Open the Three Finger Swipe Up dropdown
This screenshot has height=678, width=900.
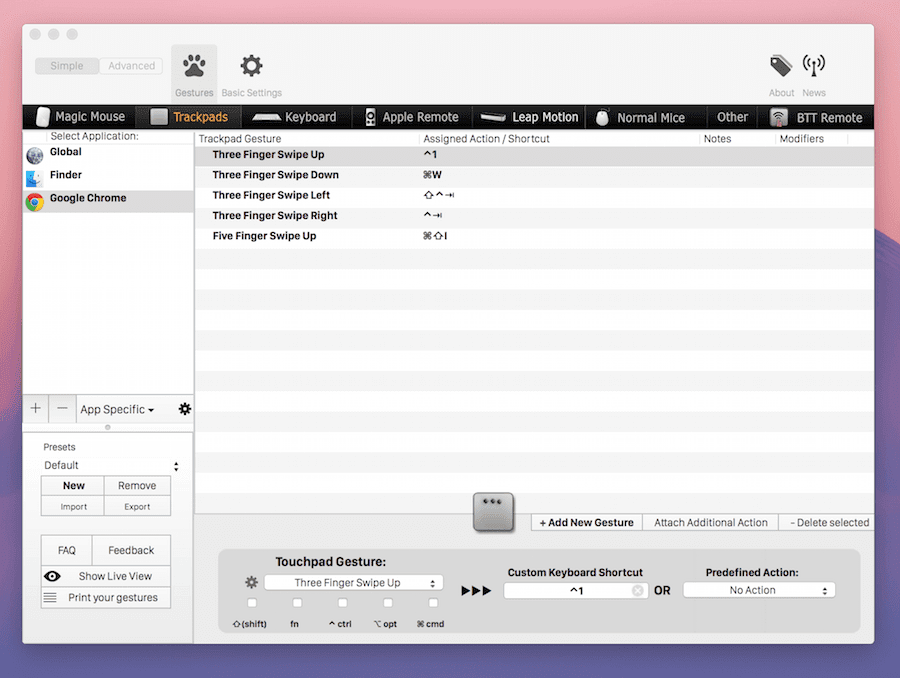coord(353,583)
